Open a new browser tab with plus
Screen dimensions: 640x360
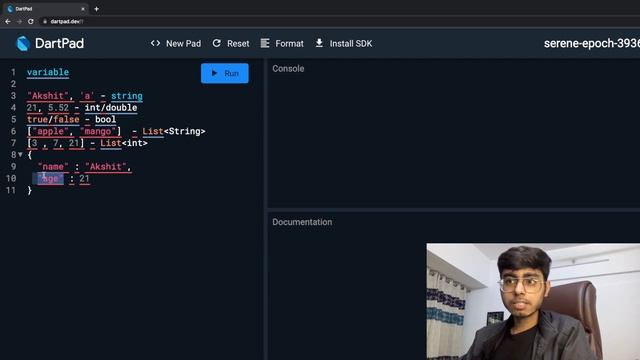click(96, 9)
